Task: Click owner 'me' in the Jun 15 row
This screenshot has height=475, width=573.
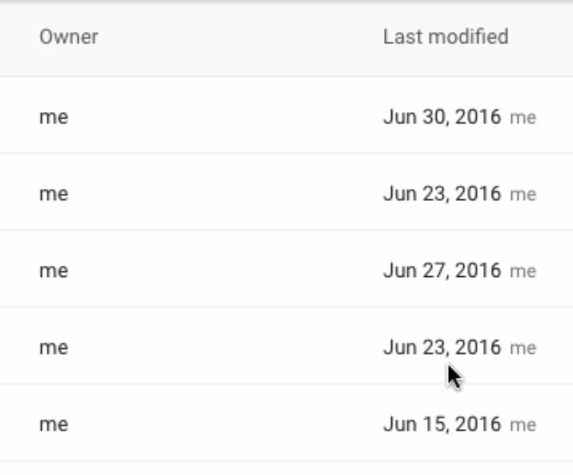Action: coord(54,425)
